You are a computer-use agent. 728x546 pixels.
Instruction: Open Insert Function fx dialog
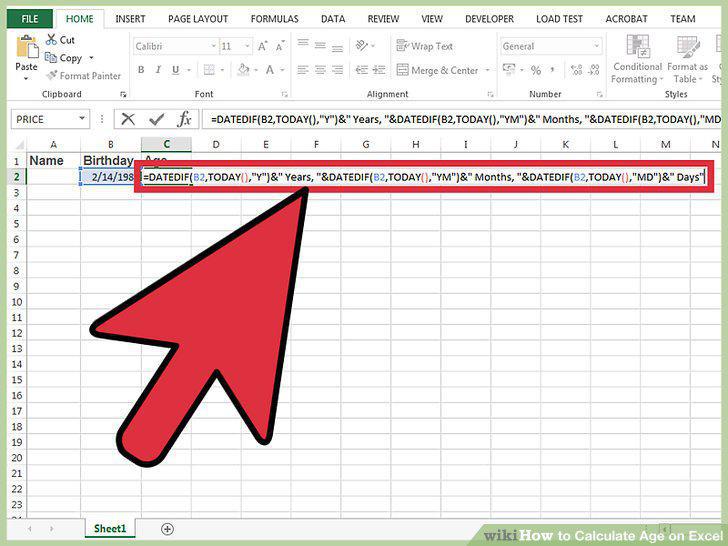click(x=184, y=119)
